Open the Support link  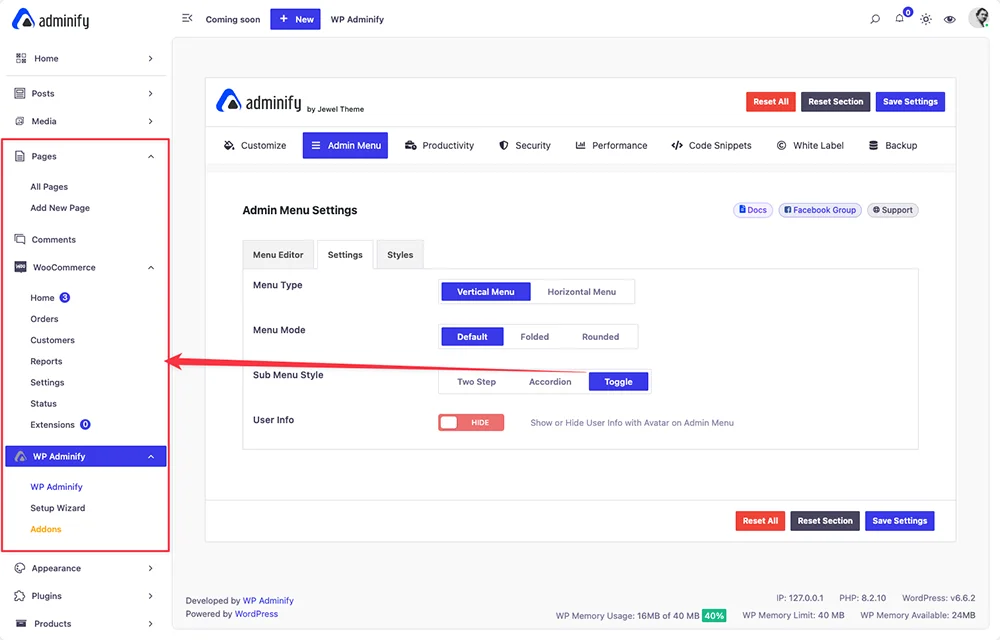pyautogui.click(x=892, y=210)
